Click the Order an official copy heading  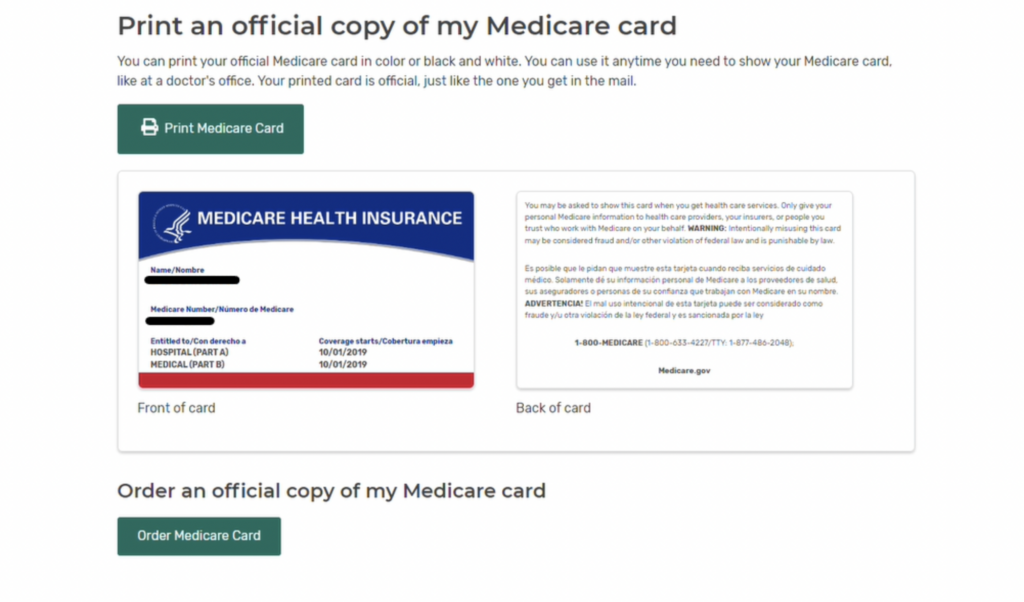(332, 491)
